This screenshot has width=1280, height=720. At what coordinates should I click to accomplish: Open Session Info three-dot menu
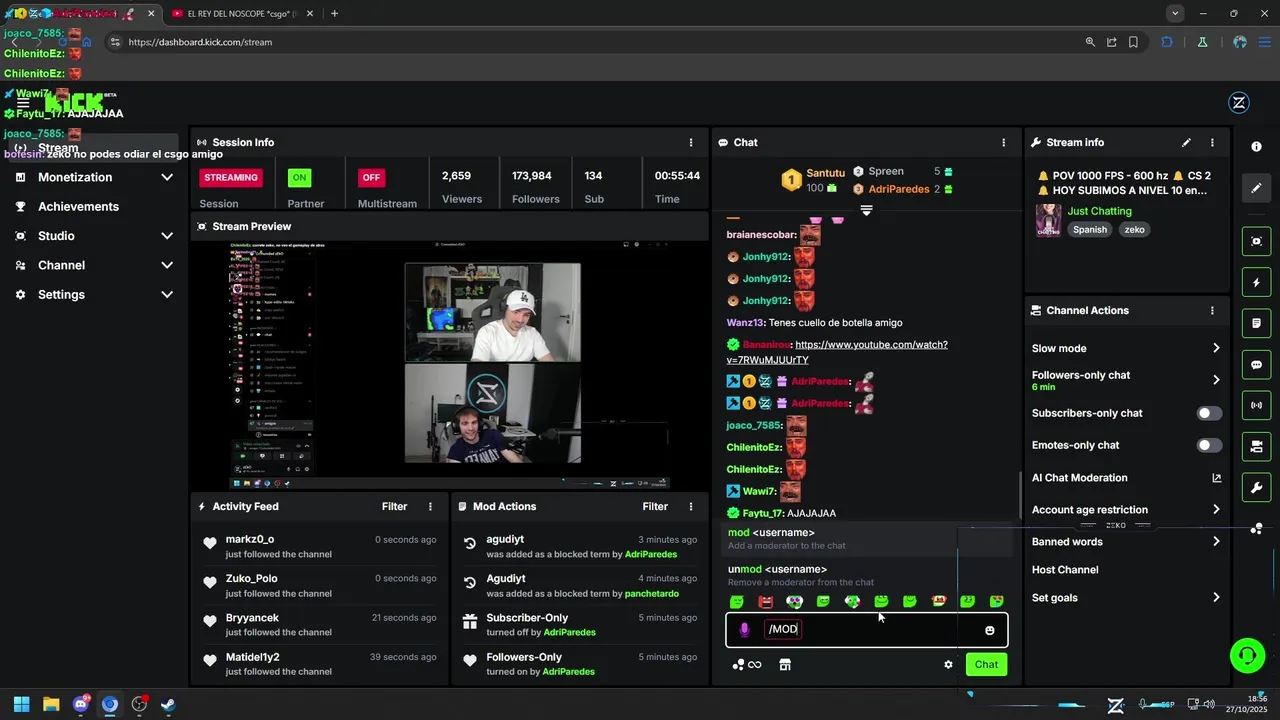[x=691, y=143]
